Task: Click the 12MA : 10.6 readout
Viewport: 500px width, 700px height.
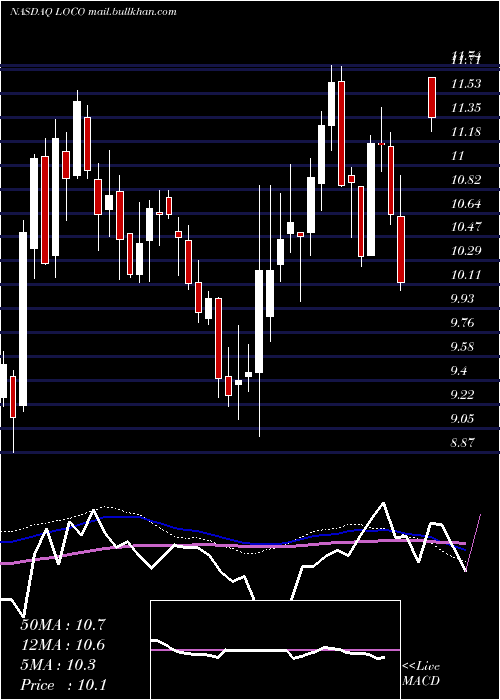Action: 63,645
